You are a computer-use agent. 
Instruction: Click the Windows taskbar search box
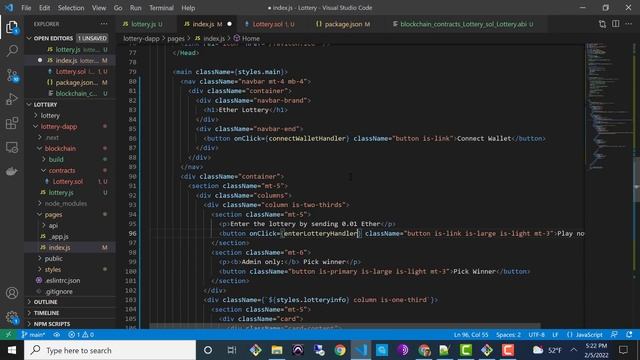[110, 350]
